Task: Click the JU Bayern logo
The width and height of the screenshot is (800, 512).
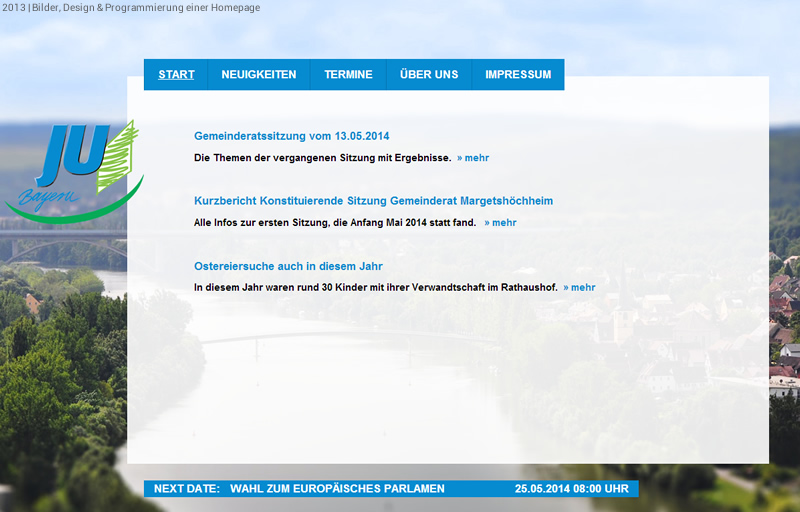Action: [74, 172]
